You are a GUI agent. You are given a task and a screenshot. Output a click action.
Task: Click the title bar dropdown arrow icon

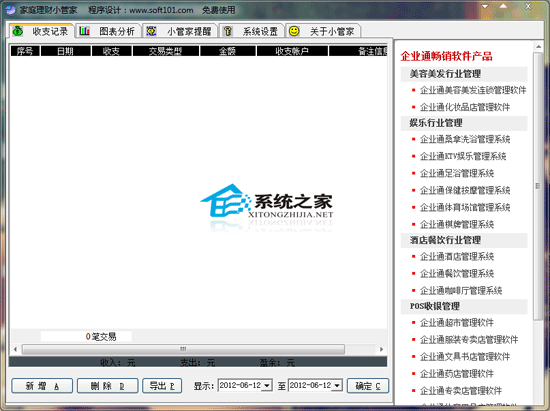click(485, 7)
